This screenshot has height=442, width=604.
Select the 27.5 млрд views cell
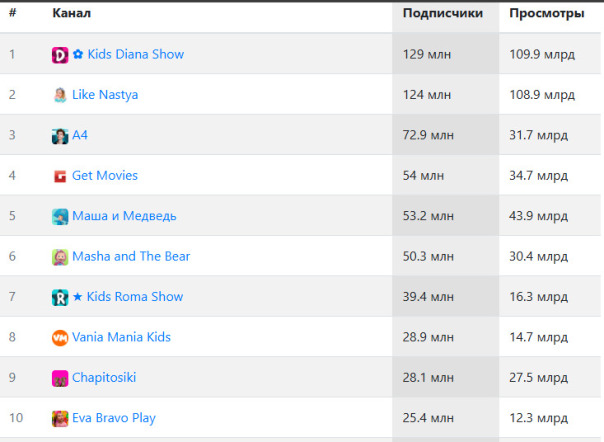coord(550,378)
